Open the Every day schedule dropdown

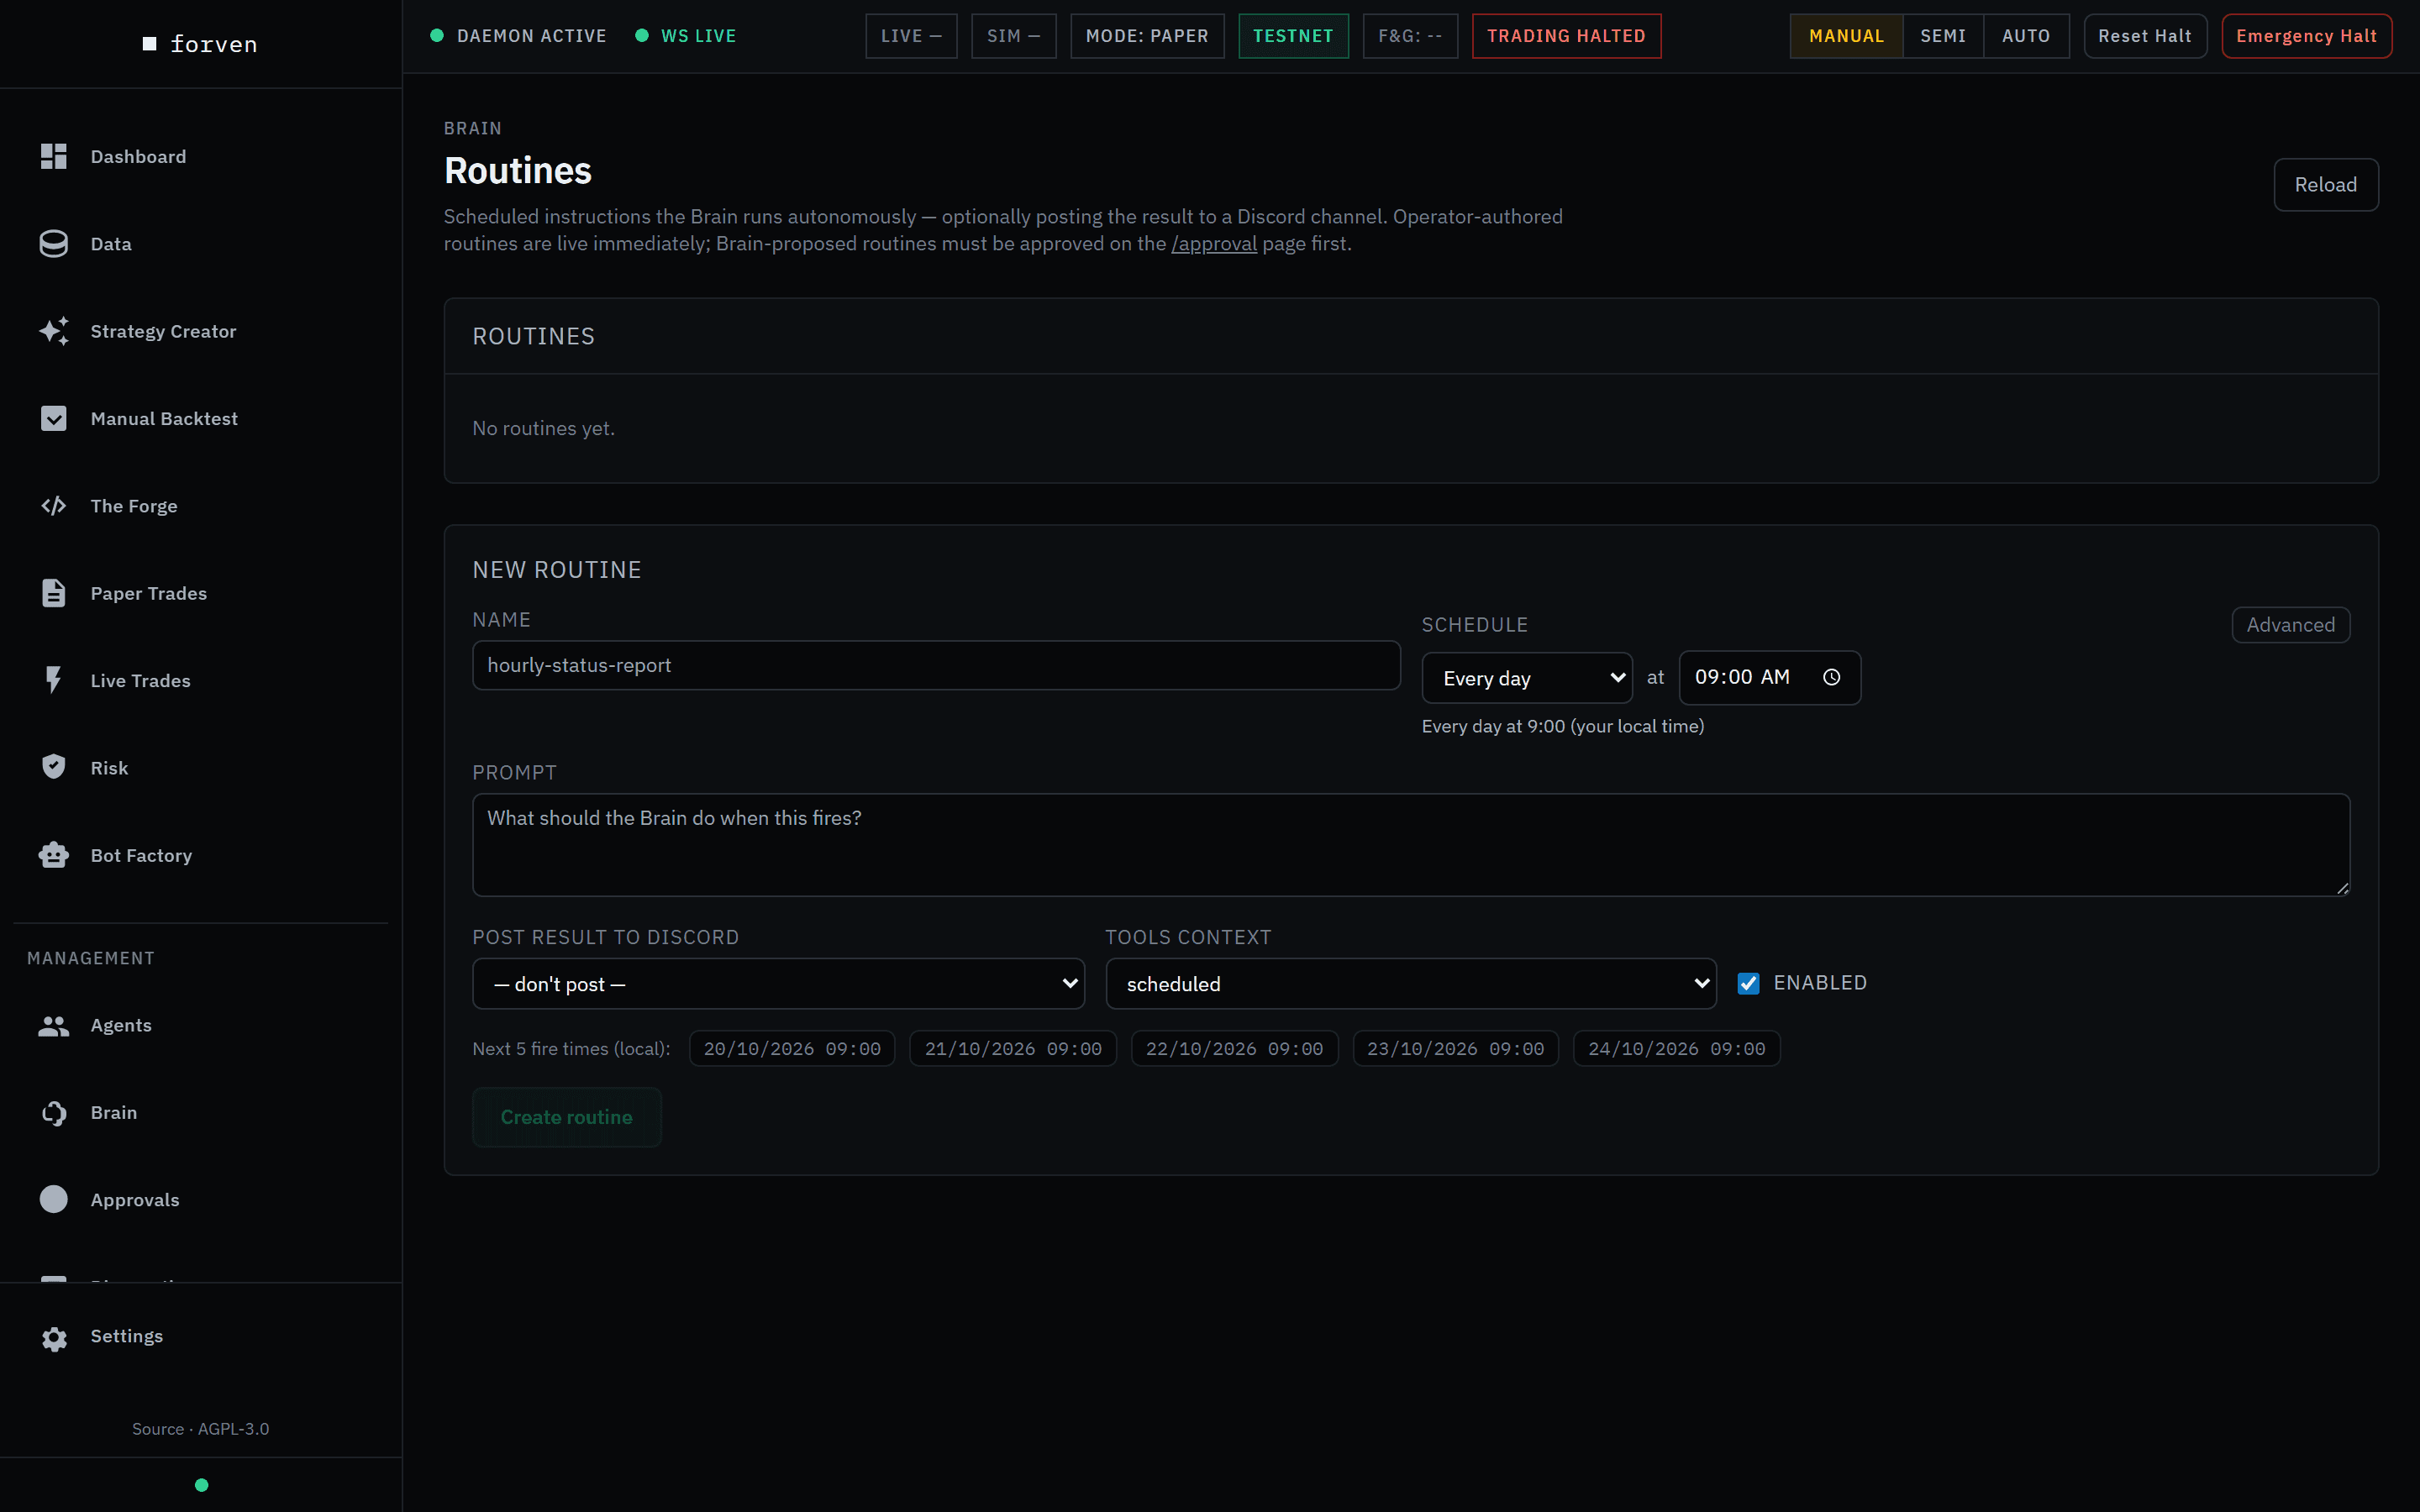tap(1527, 678)
